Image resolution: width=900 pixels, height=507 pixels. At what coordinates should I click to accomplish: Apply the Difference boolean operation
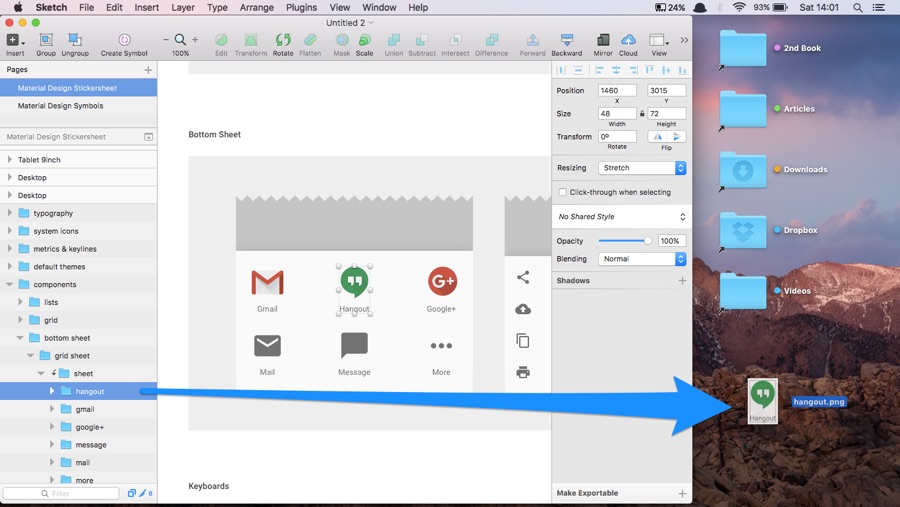click(491, 44)
